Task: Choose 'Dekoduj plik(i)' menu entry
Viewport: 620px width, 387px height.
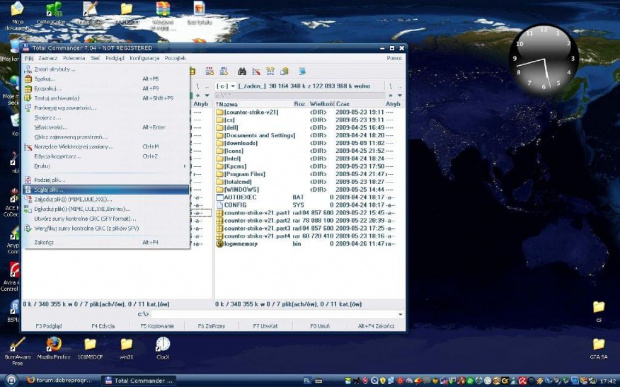Action: 106,209
